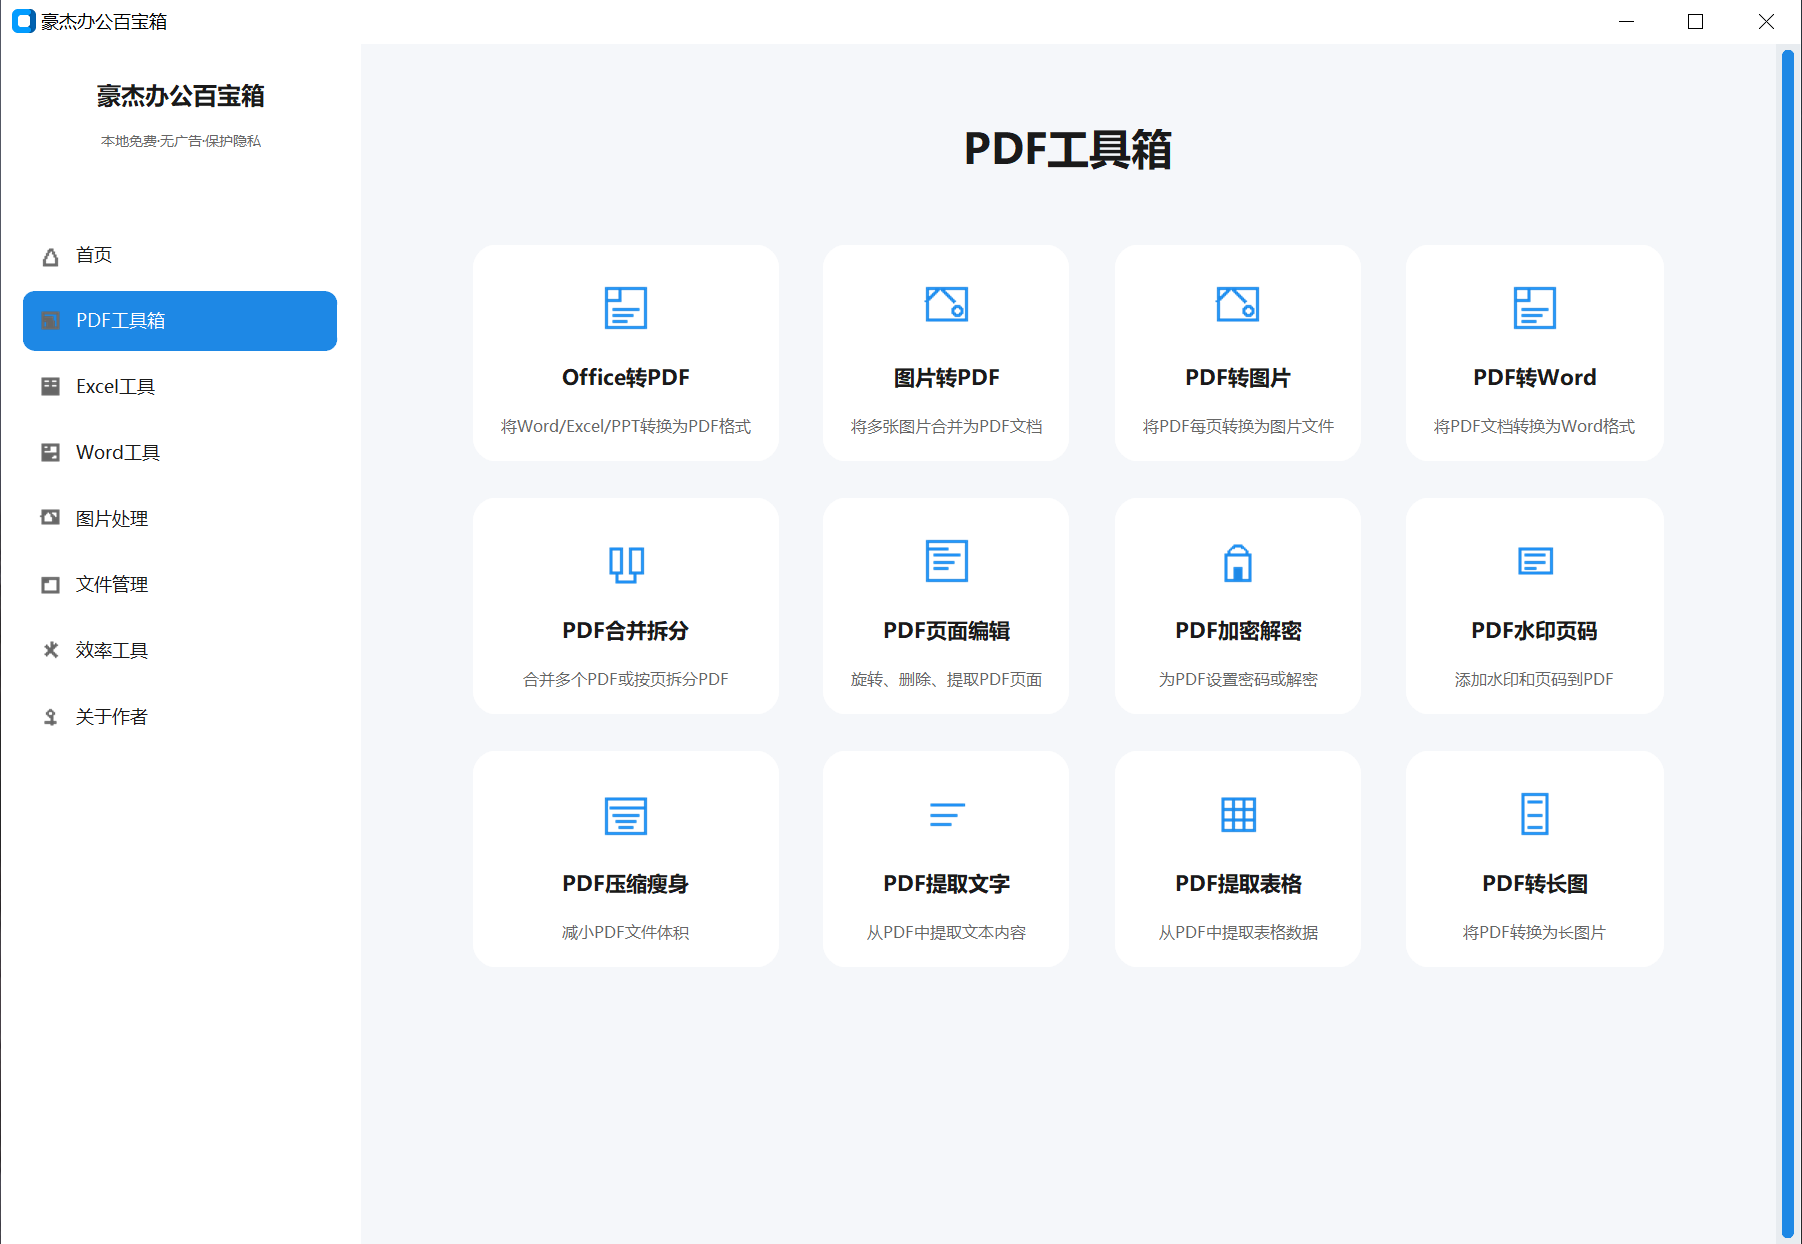Click description 减小PDF文件体积
This screenshot has width=1802, height=1244.
coord(626,932)
